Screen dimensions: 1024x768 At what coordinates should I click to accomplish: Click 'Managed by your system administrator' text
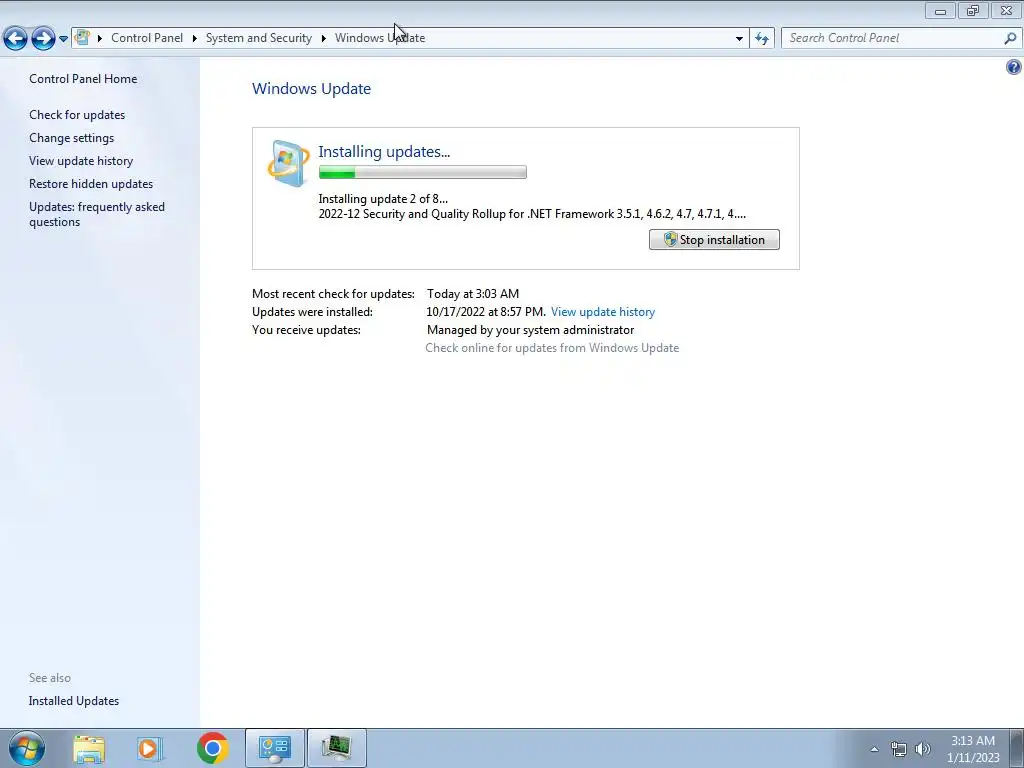coord(530,330)
